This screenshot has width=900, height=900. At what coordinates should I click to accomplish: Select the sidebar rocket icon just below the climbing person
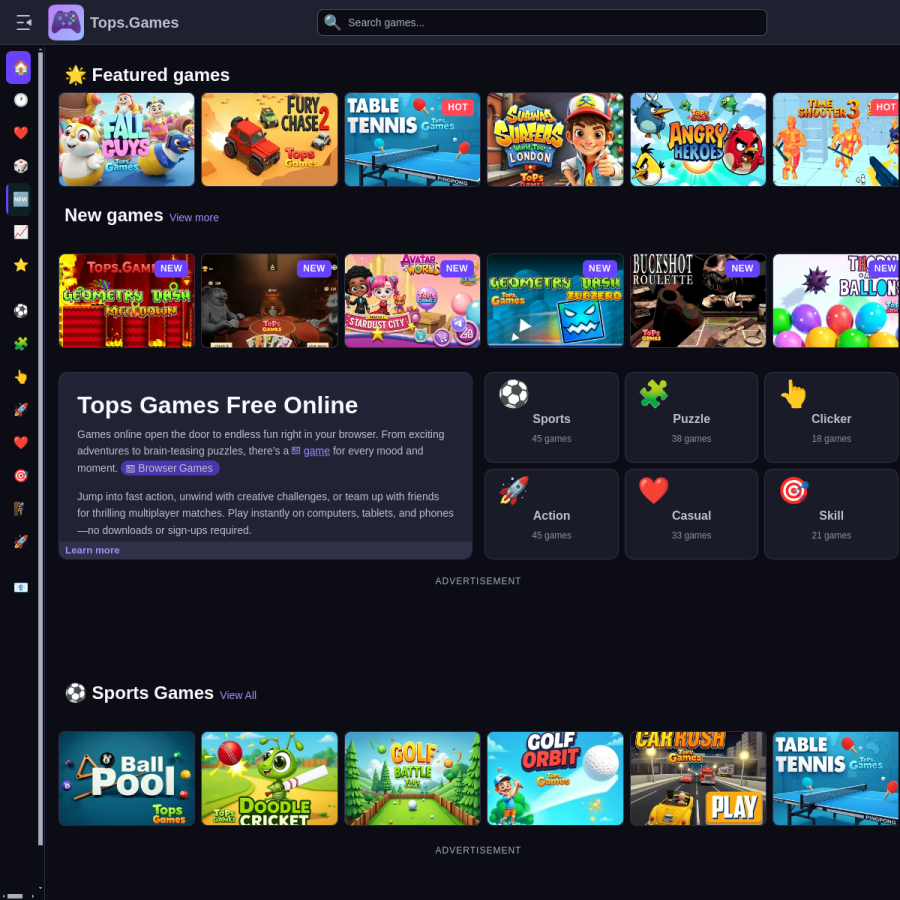click(x=21, y=541)
